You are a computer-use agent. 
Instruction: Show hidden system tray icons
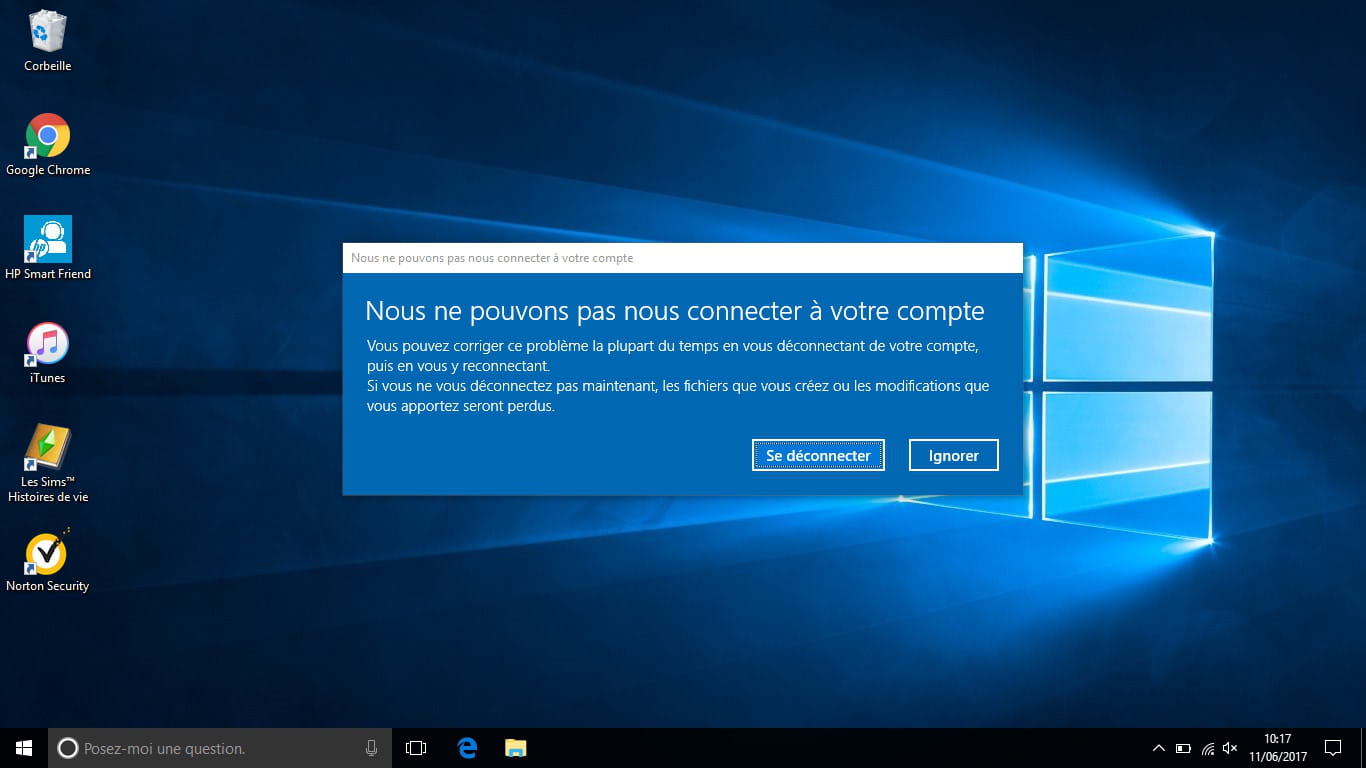point(1158,748)
